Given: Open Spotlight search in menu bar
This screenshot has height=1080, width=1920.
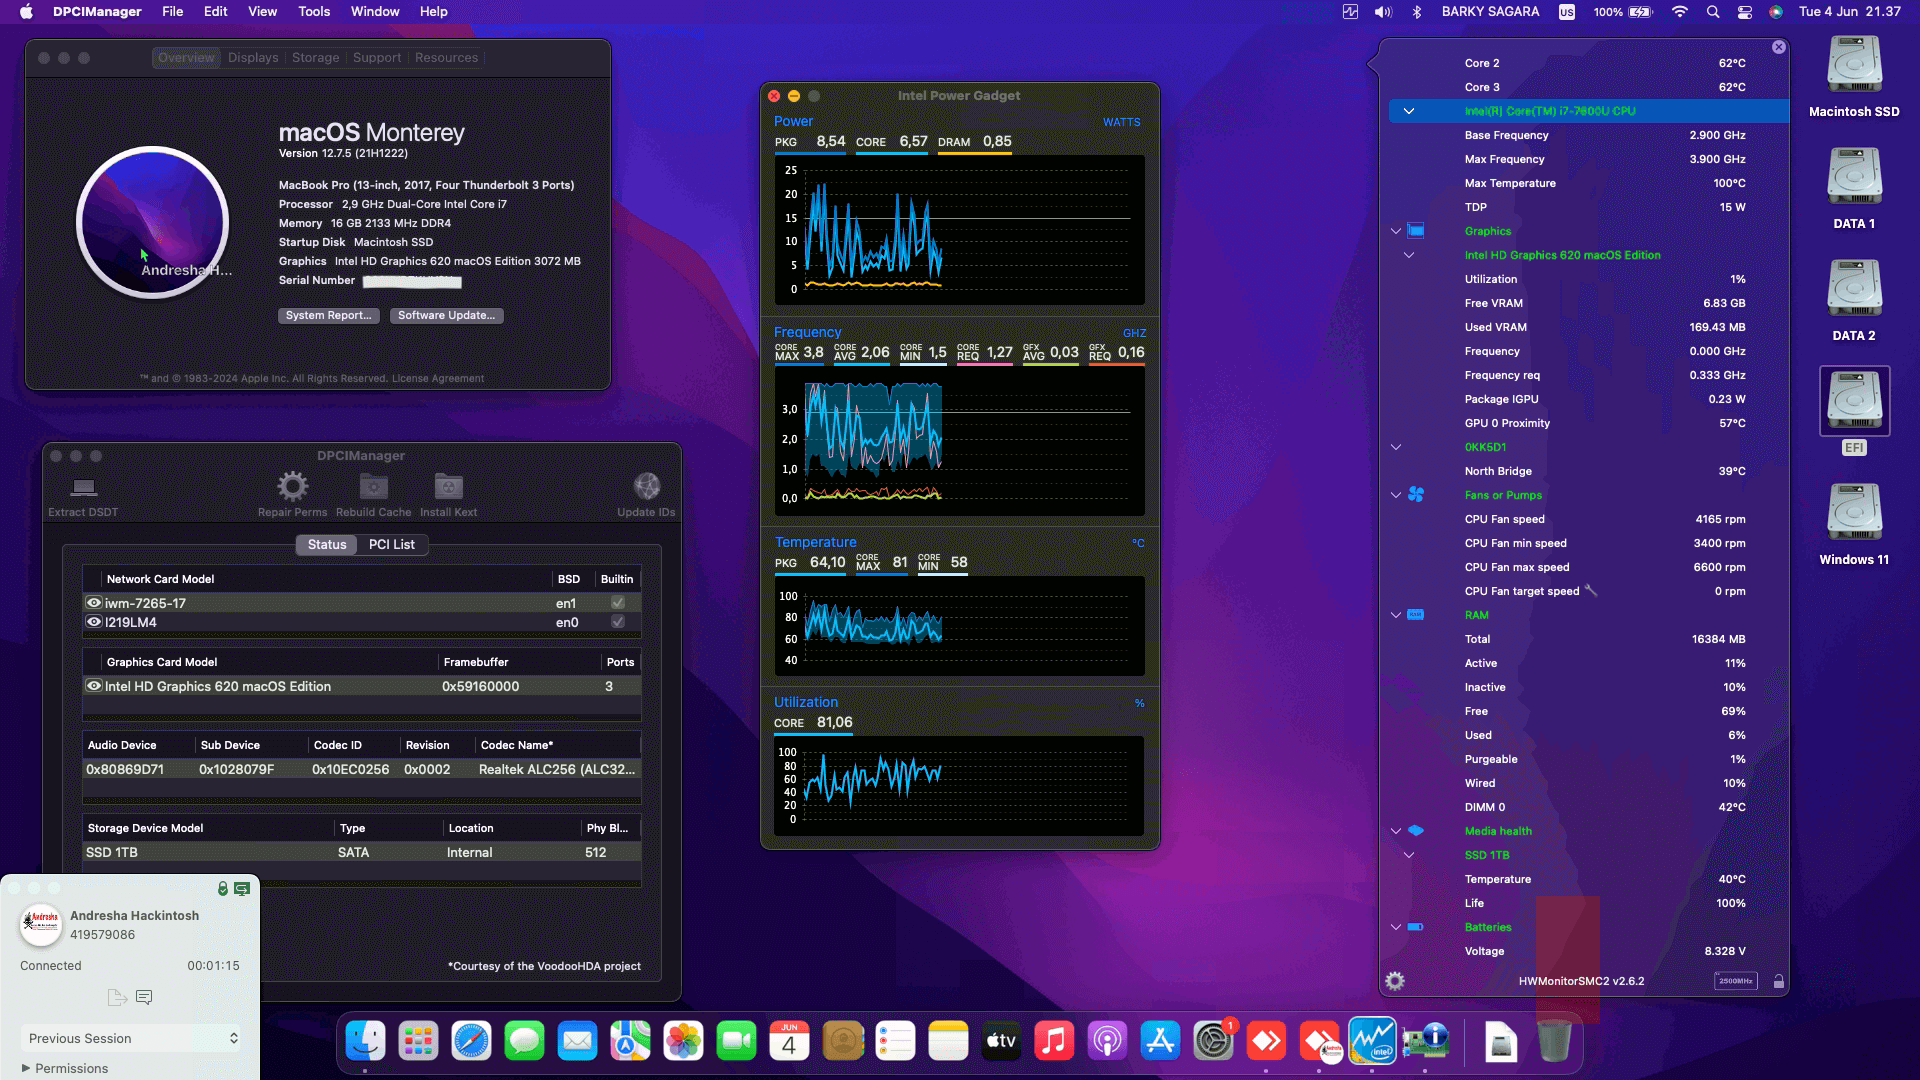Looking at the screenshot, I should 1713,12.
